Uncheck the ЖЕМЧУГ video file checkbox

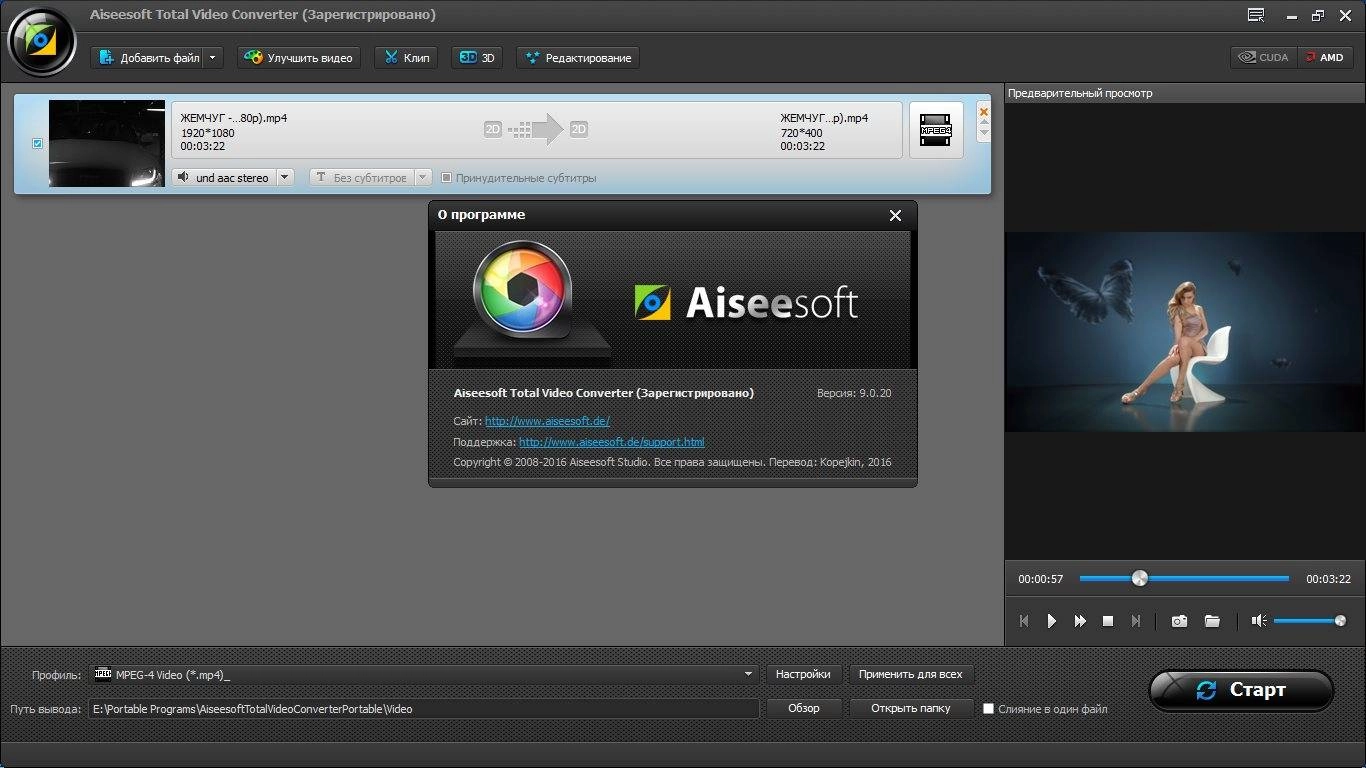click(x=37, y=143)
